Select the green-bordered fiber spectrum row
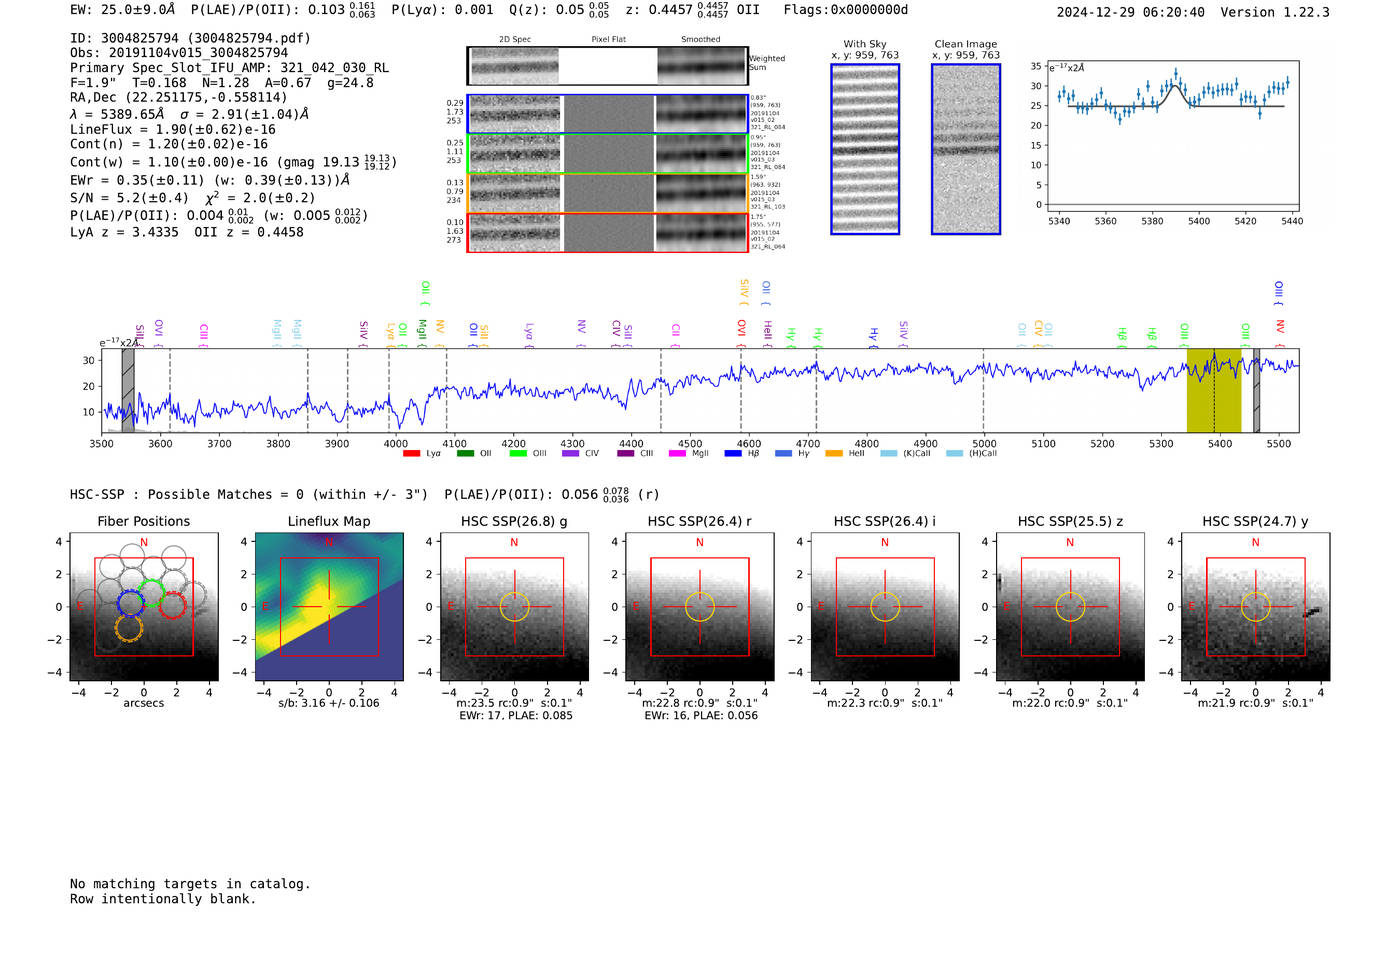Viewport: 1400px width, 953px height. coord(607,154)
